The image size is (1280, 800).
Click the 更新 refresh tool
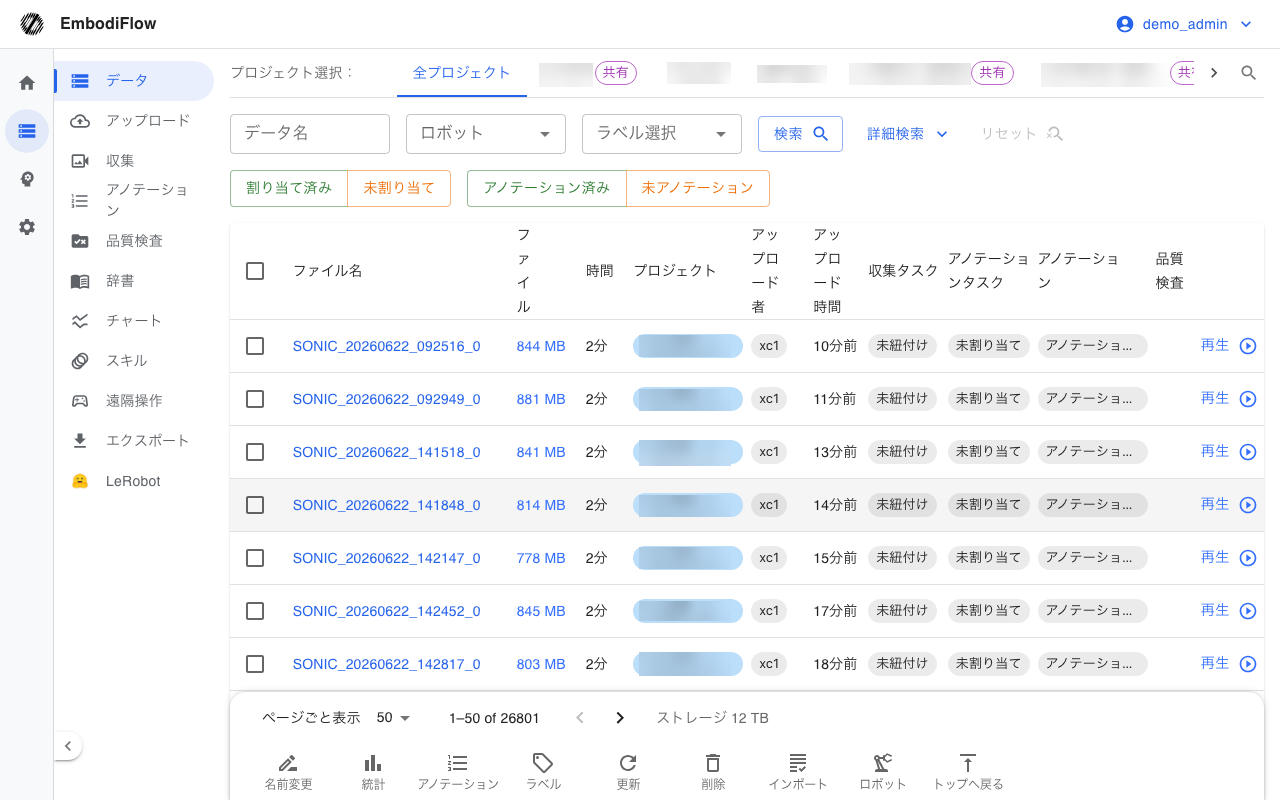coord(628,772)
